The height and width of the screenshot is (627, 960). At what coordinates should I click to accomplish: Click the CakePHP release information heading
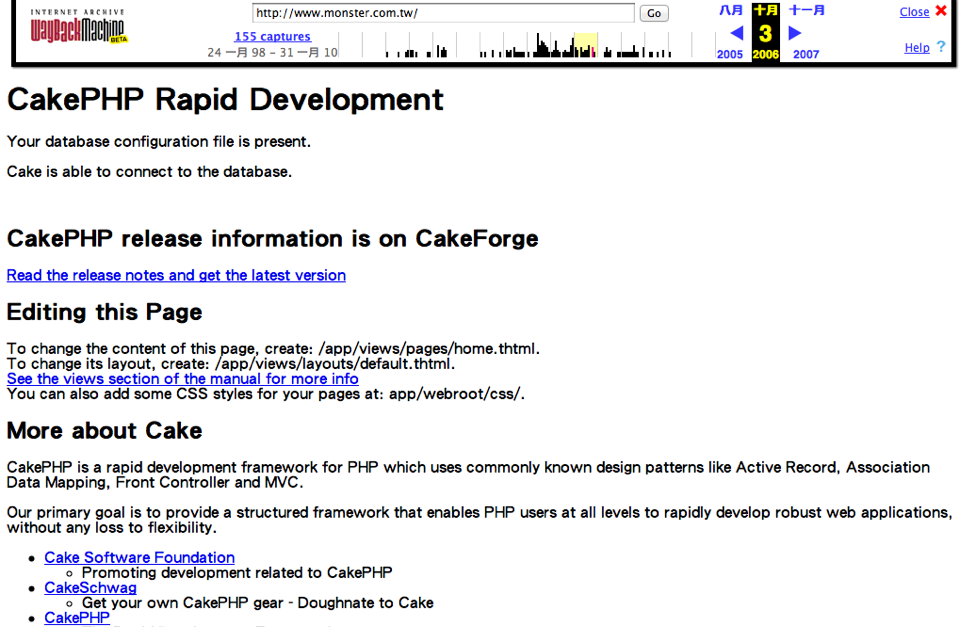pyautogui.click(x=272, y=239)
